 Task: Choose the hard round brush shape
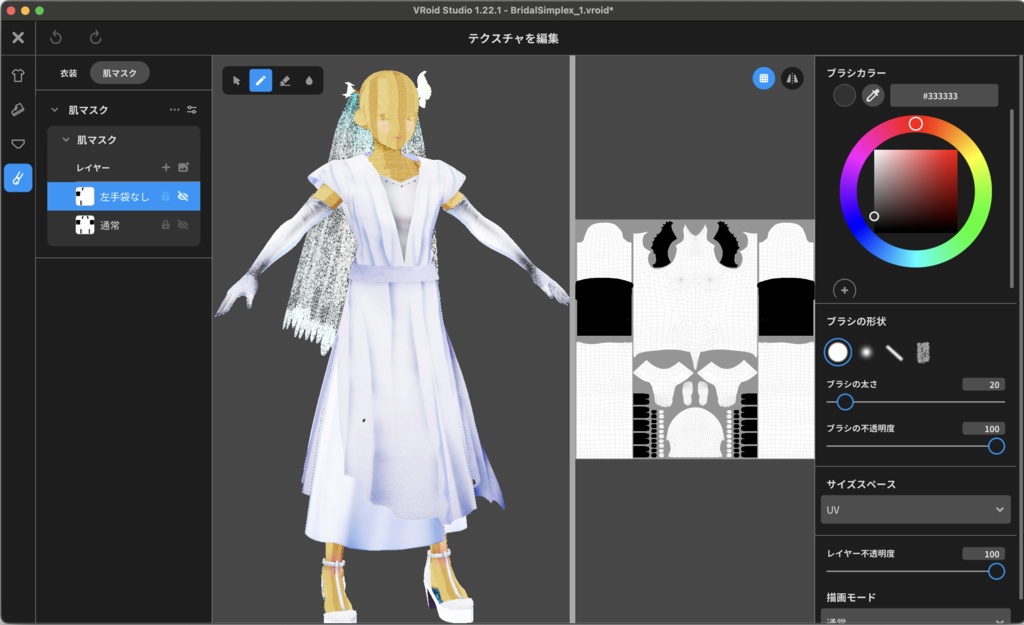[x=837, y=353]
